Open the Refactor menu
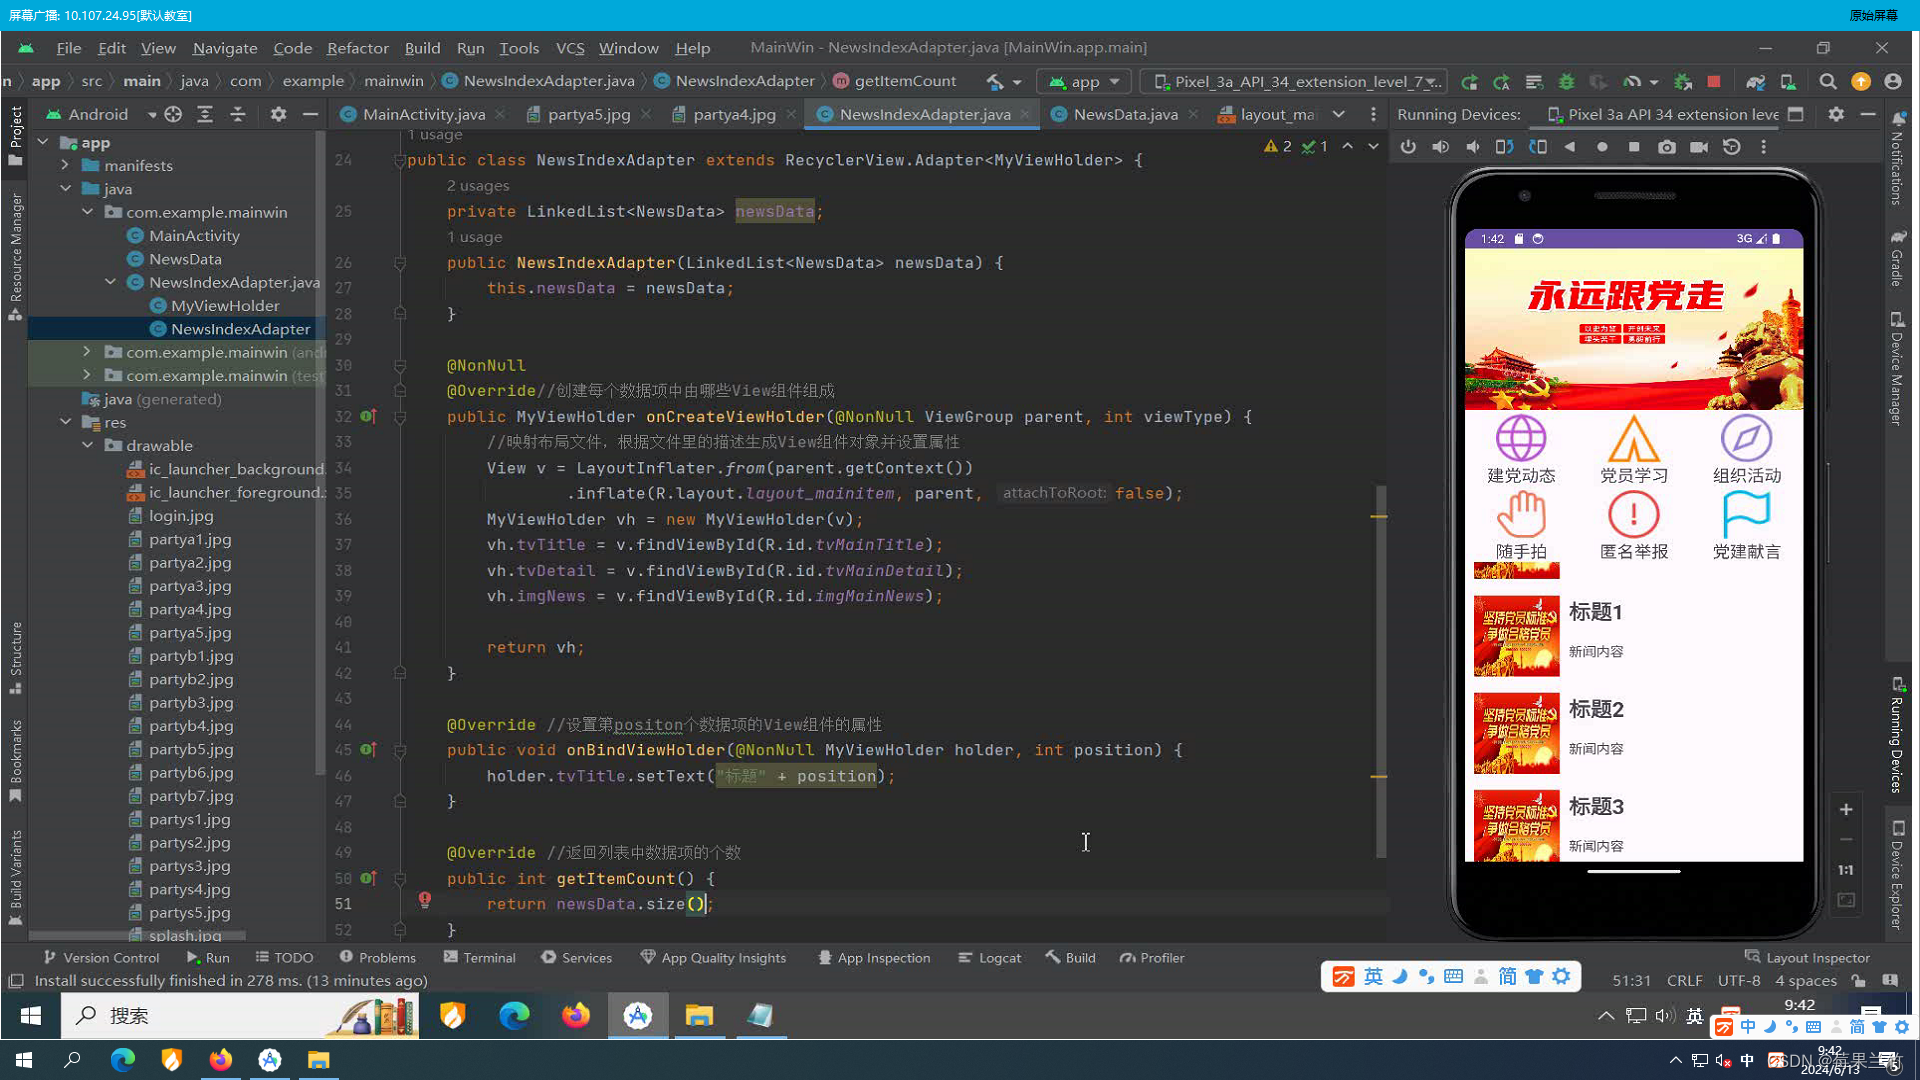This screenshot has height=1080, width=1920. pos(357,47)
